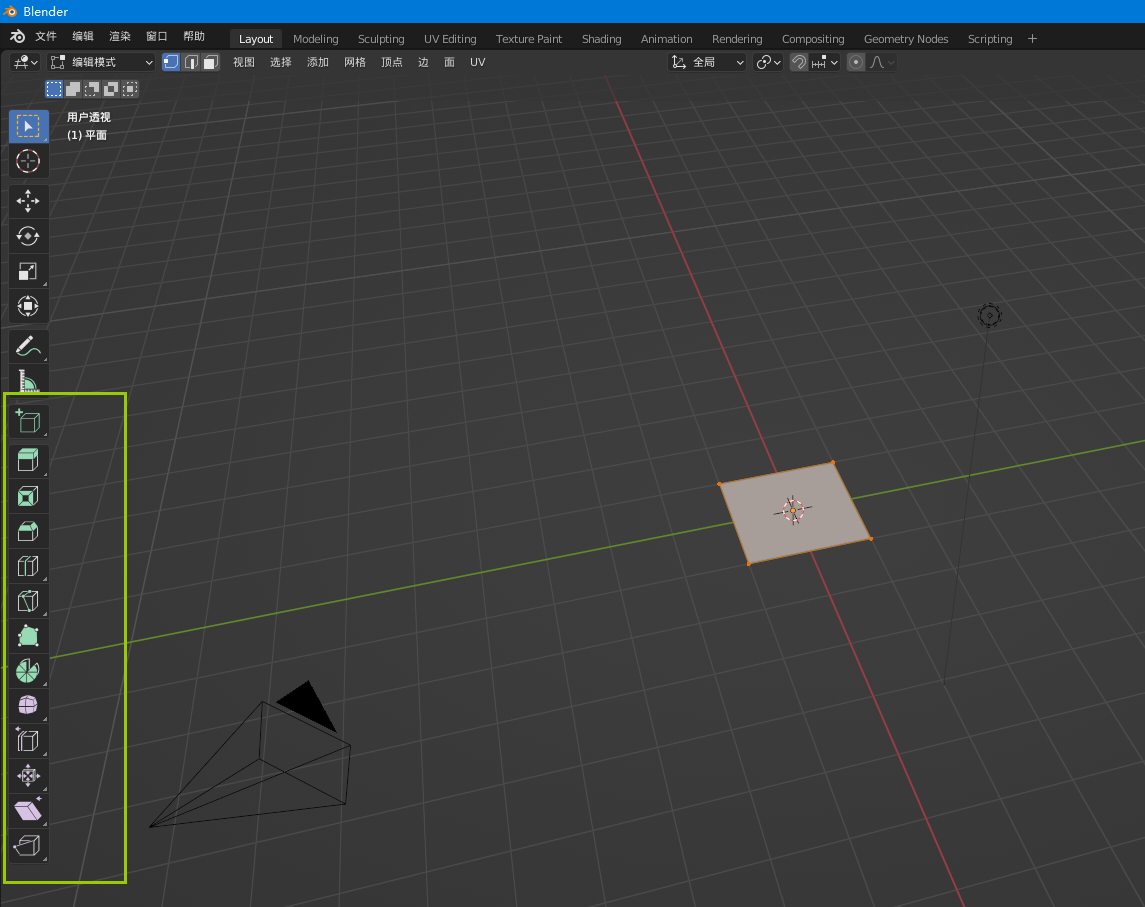Click the Blender logo menu icon
This screenshot has width=1145, height=907.
(x=18, y=37)
